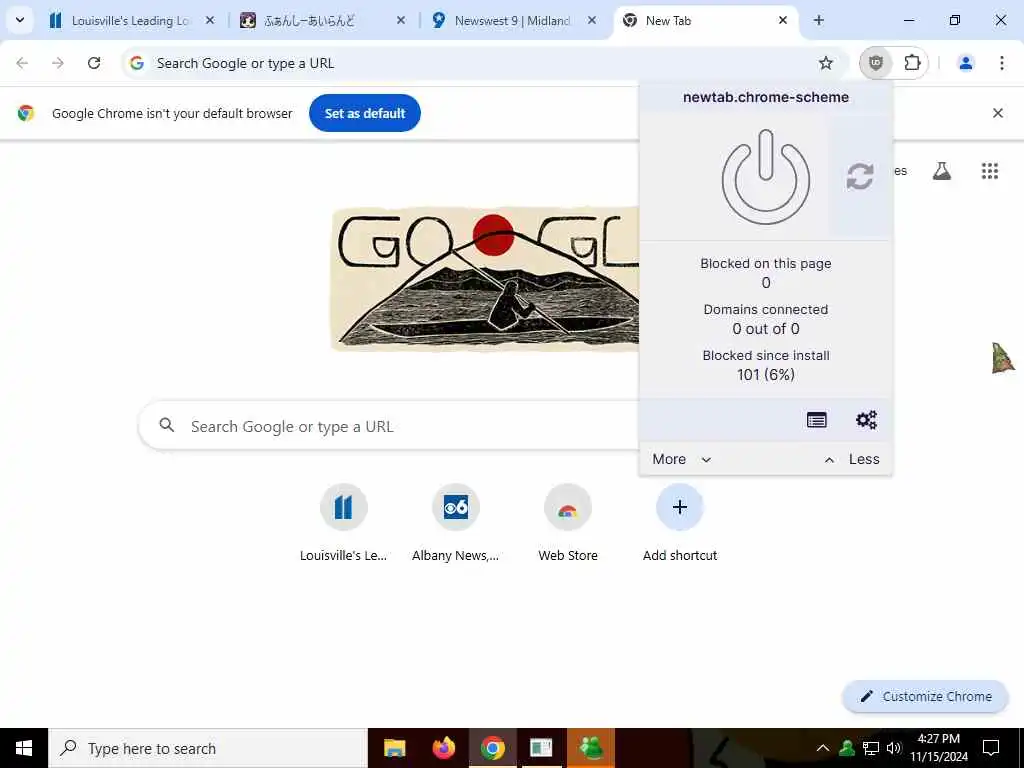Click the Domains connected 0 out of 0 text

tap(765, 319)
